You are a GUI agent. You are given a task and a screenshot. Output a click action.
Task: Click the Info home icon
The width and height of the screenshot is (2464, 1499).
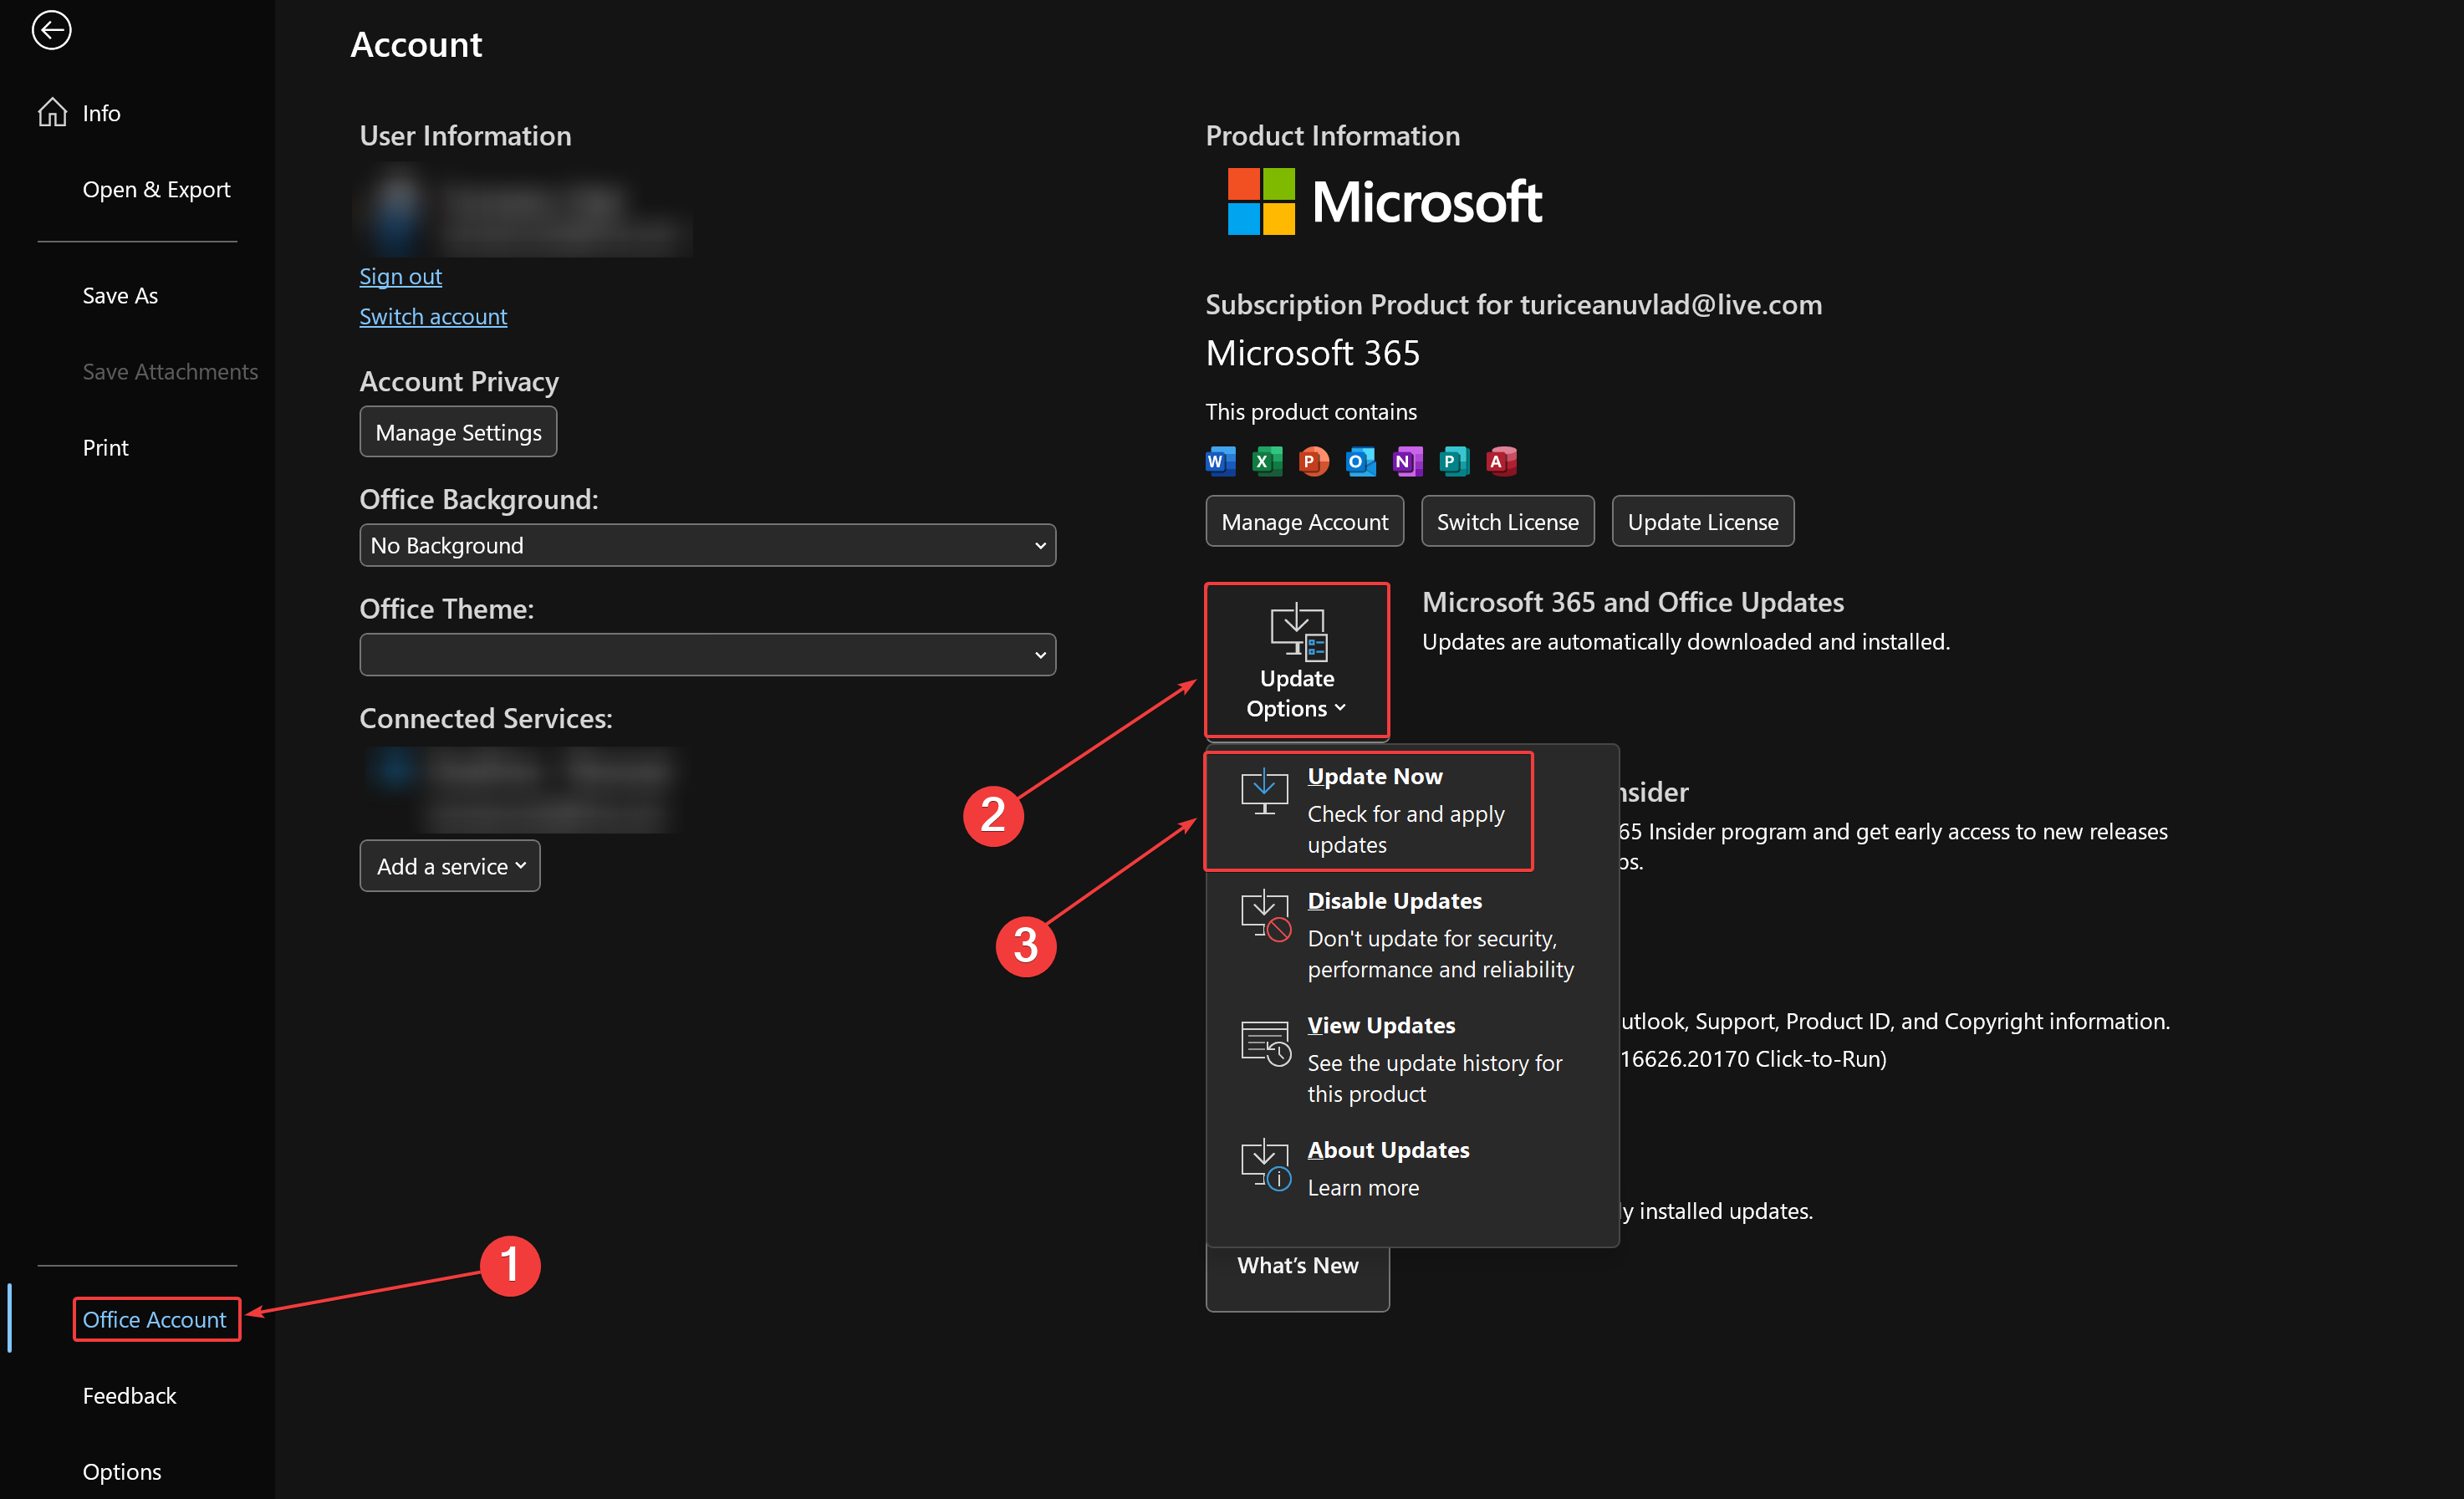pos(52,113)
